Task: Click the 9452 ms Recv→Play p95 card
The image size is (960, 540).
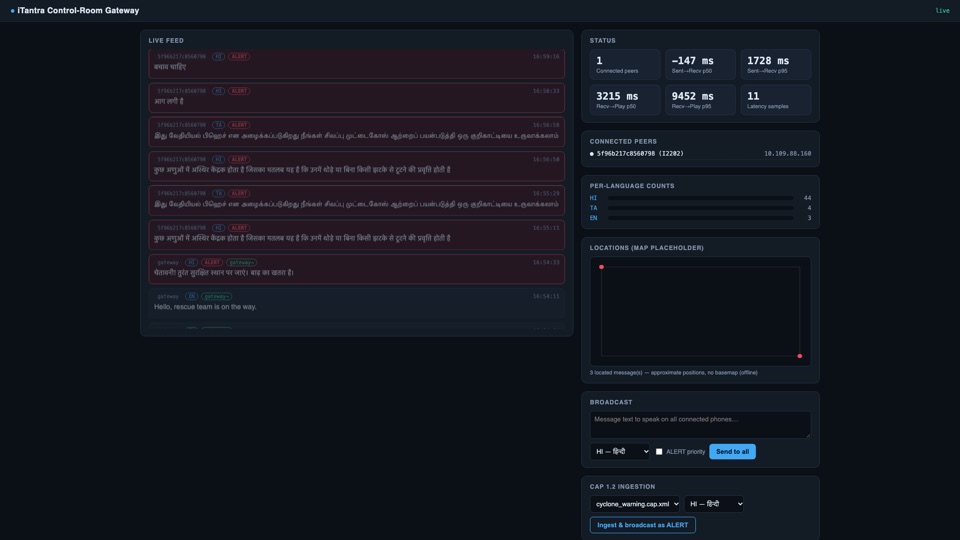Action: (700, 100)
